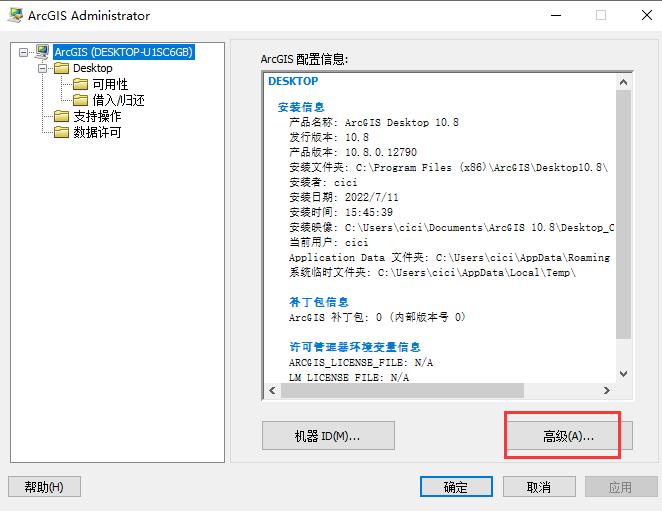Click the Application Data 文件夹 line

(450, 258)
